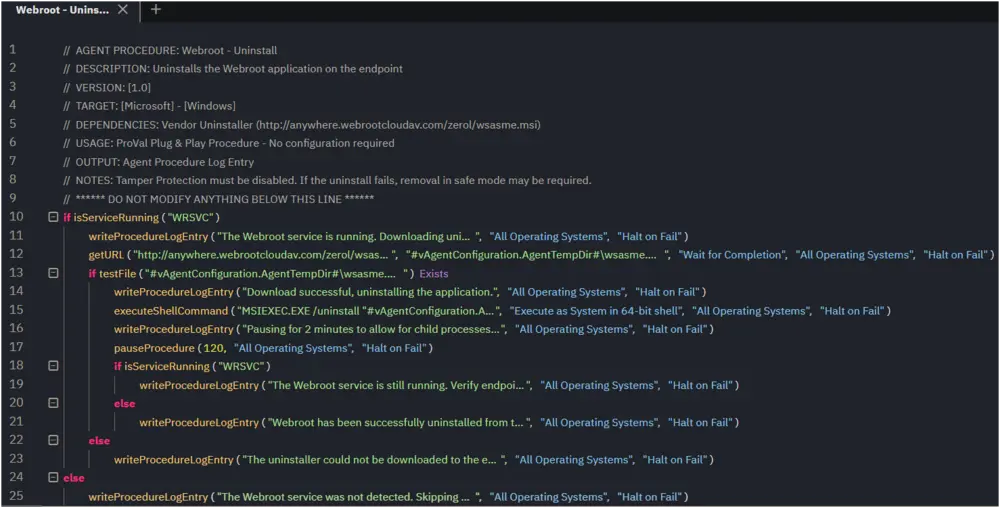Click "Pausing for 2 minutes" log entry string
The width and height of the screenshot is (1000, 508).
(x=374, y=330)
